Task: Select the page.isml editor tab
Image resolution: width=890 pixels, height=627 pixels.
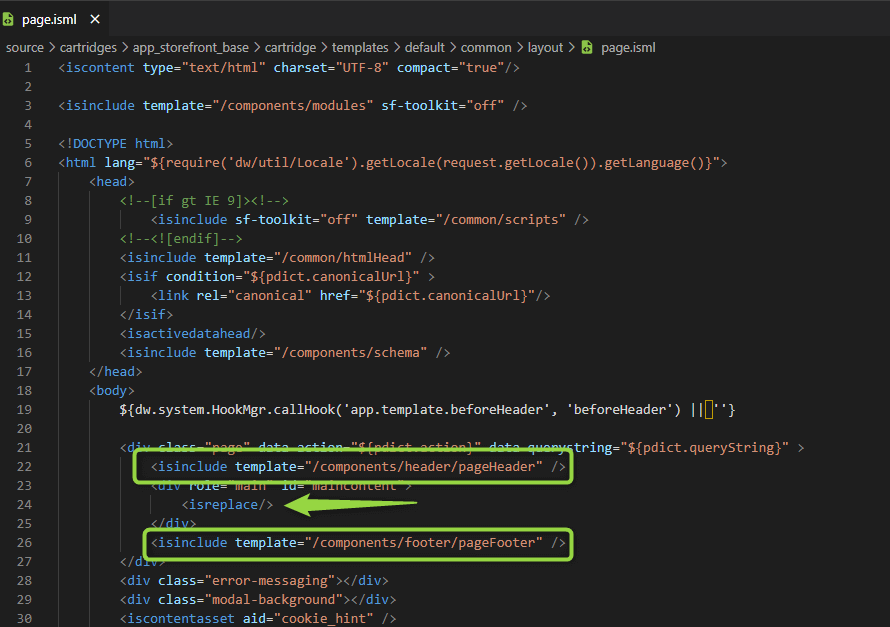Action: tap(54, 19)
